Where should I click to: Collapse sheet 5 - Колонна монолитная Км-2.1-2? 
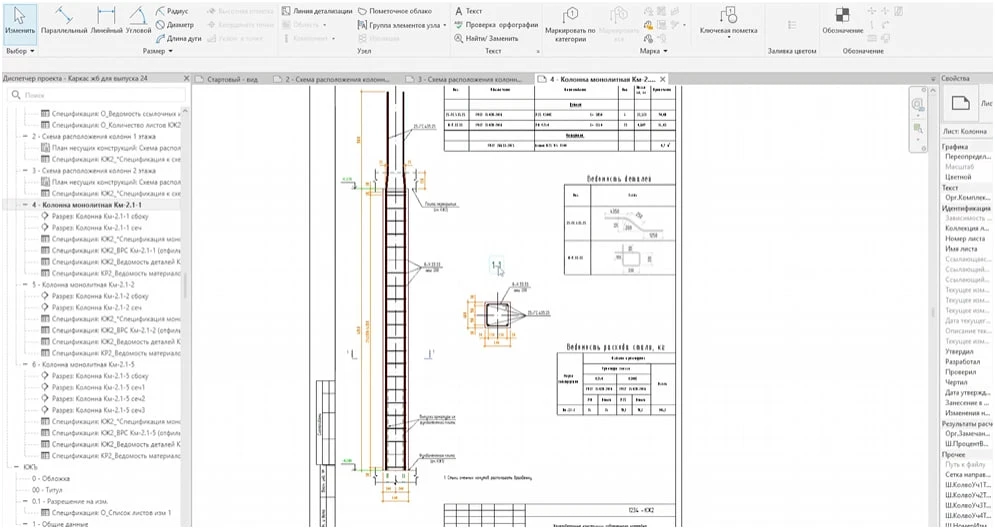25,285
